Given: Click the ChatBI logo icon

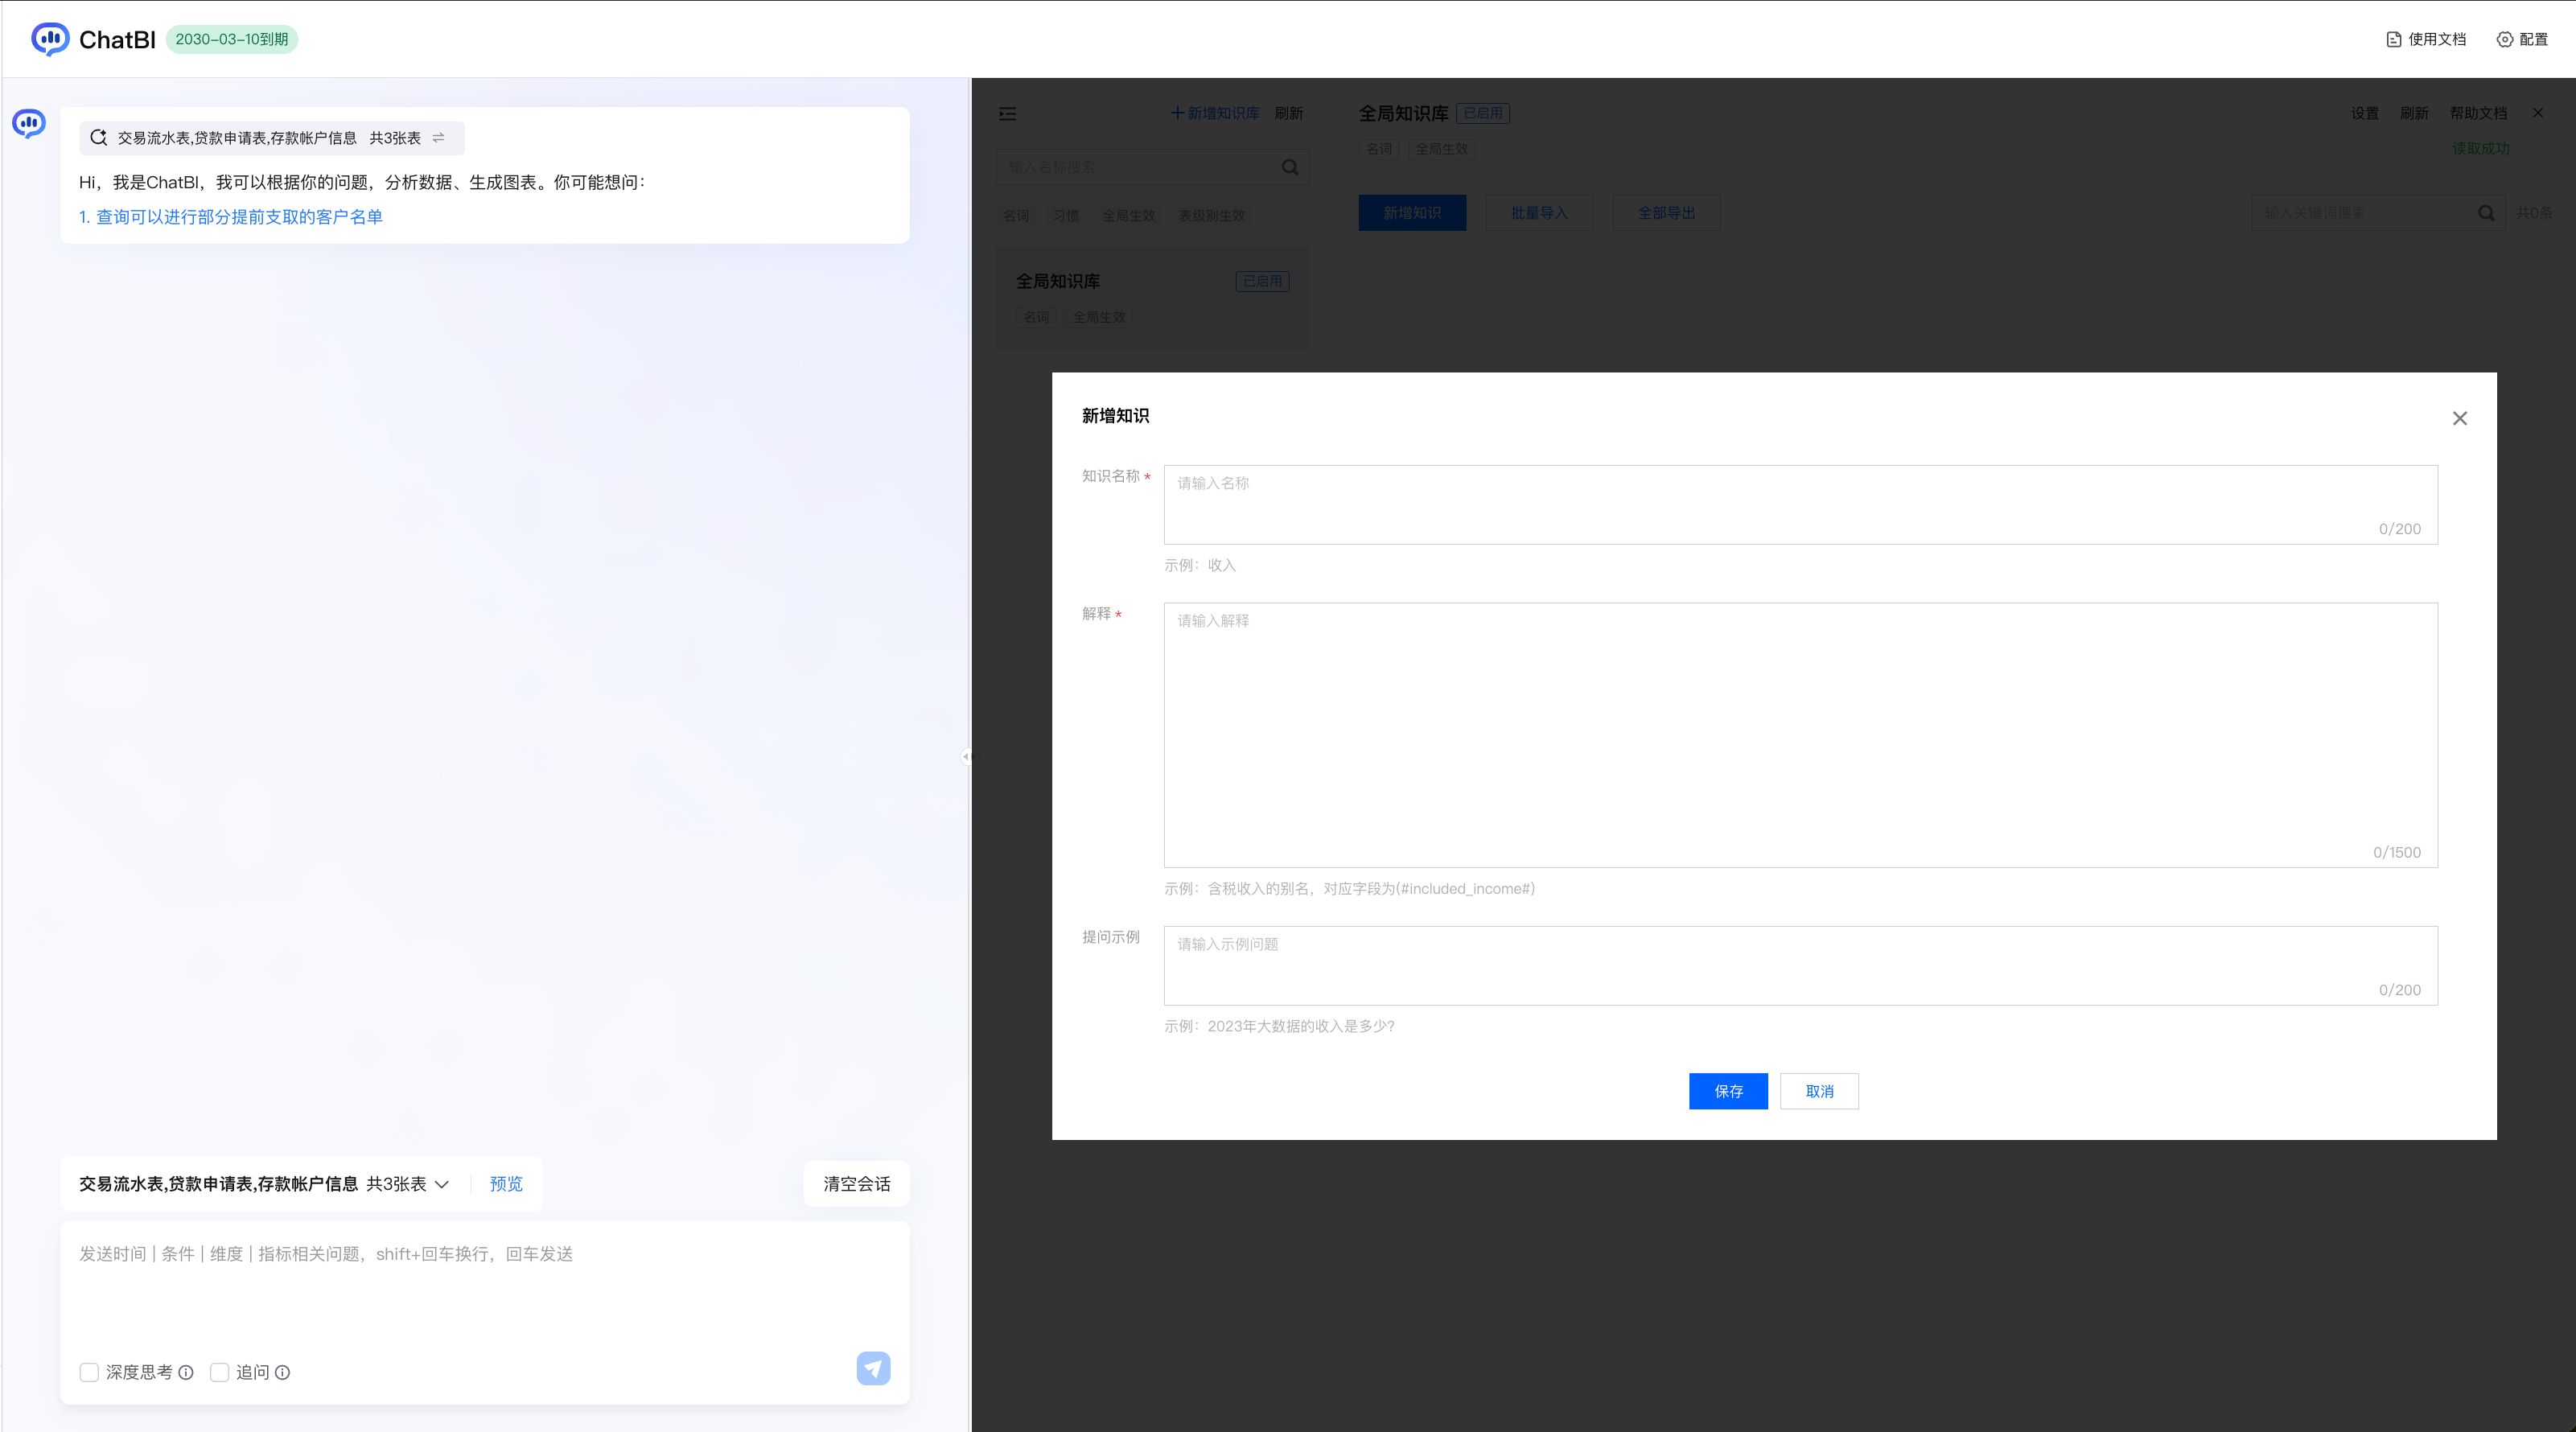Looking at the screenshot, I should tap(50, 39).
